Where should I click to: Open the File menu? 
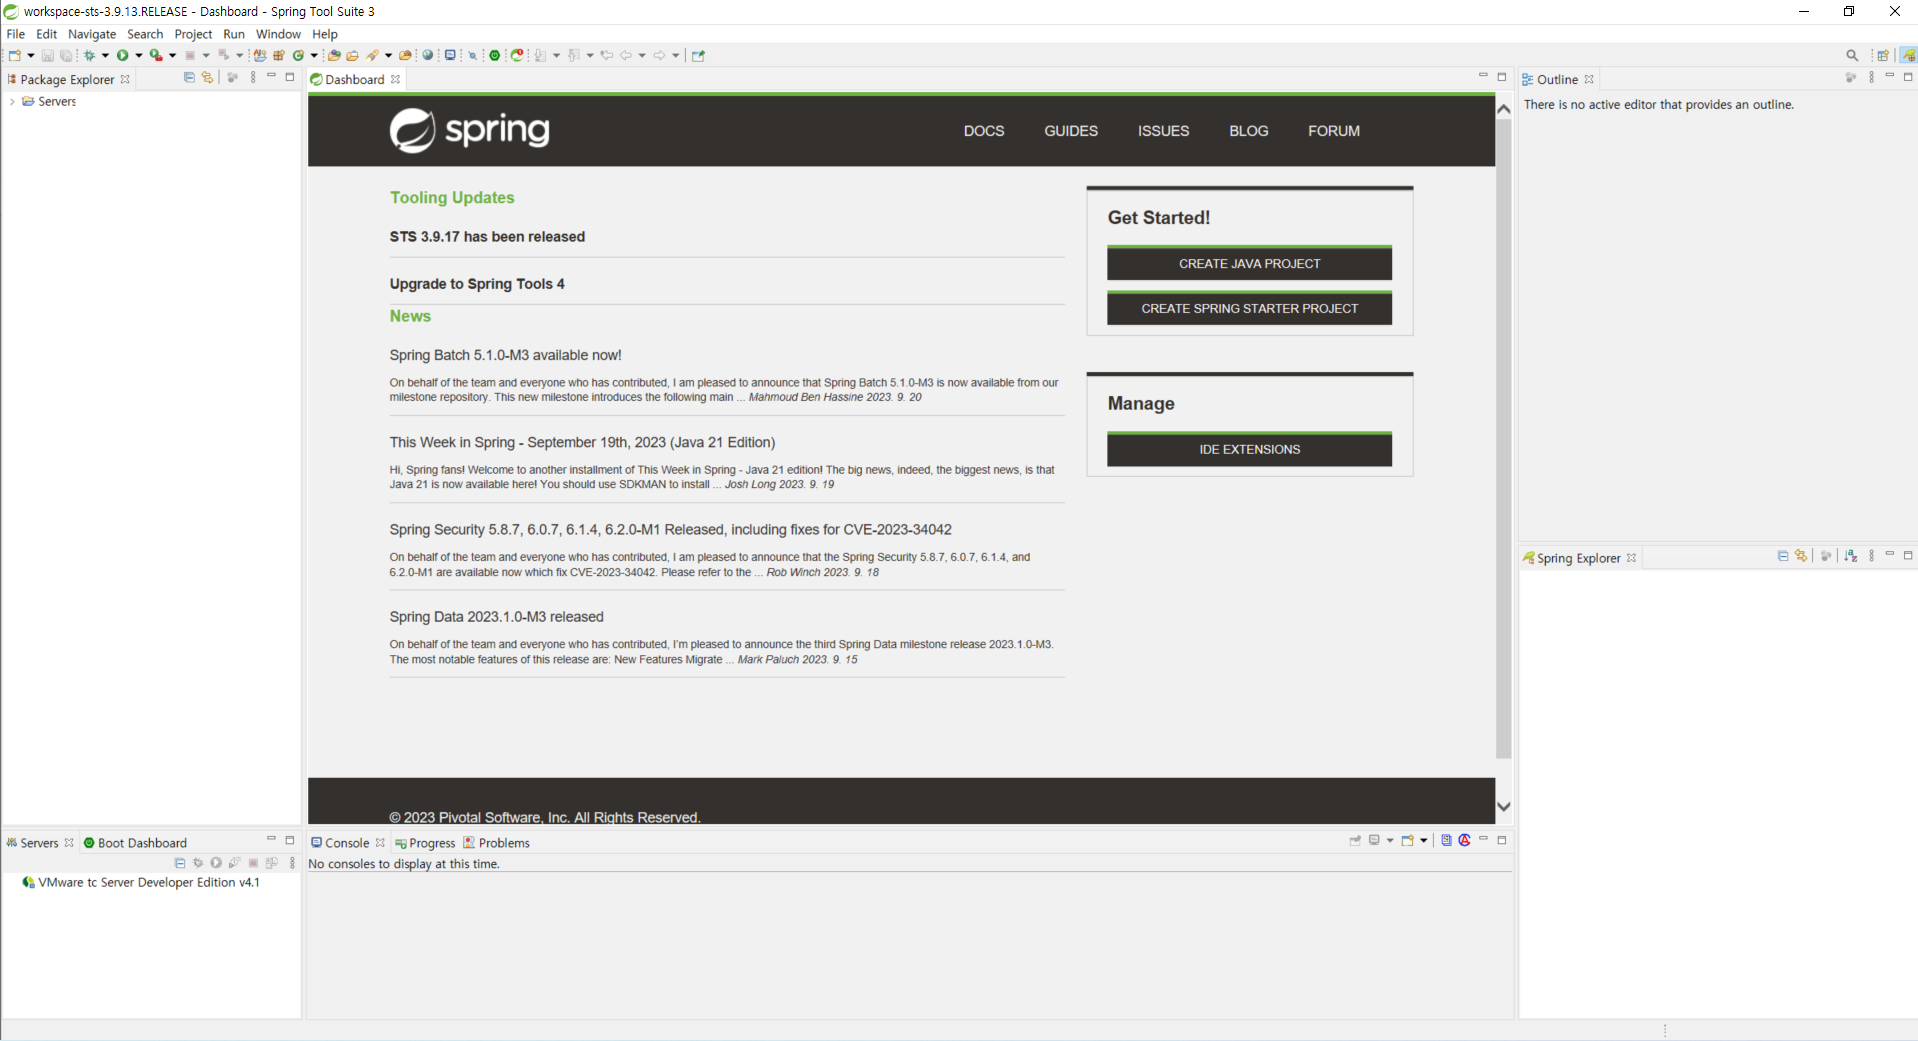click(16, 34)
